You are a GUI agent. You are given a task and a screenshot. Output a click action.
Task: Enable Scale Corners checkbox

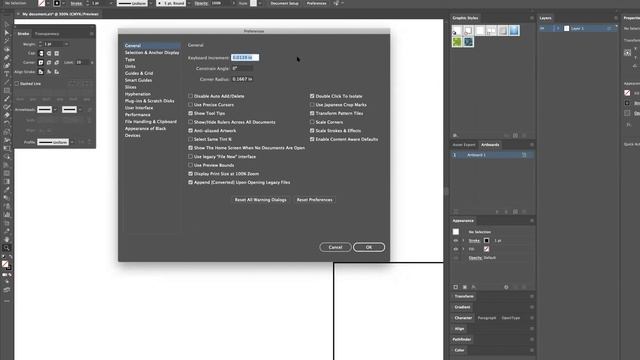pyautogui.click(x=312, y=122)
